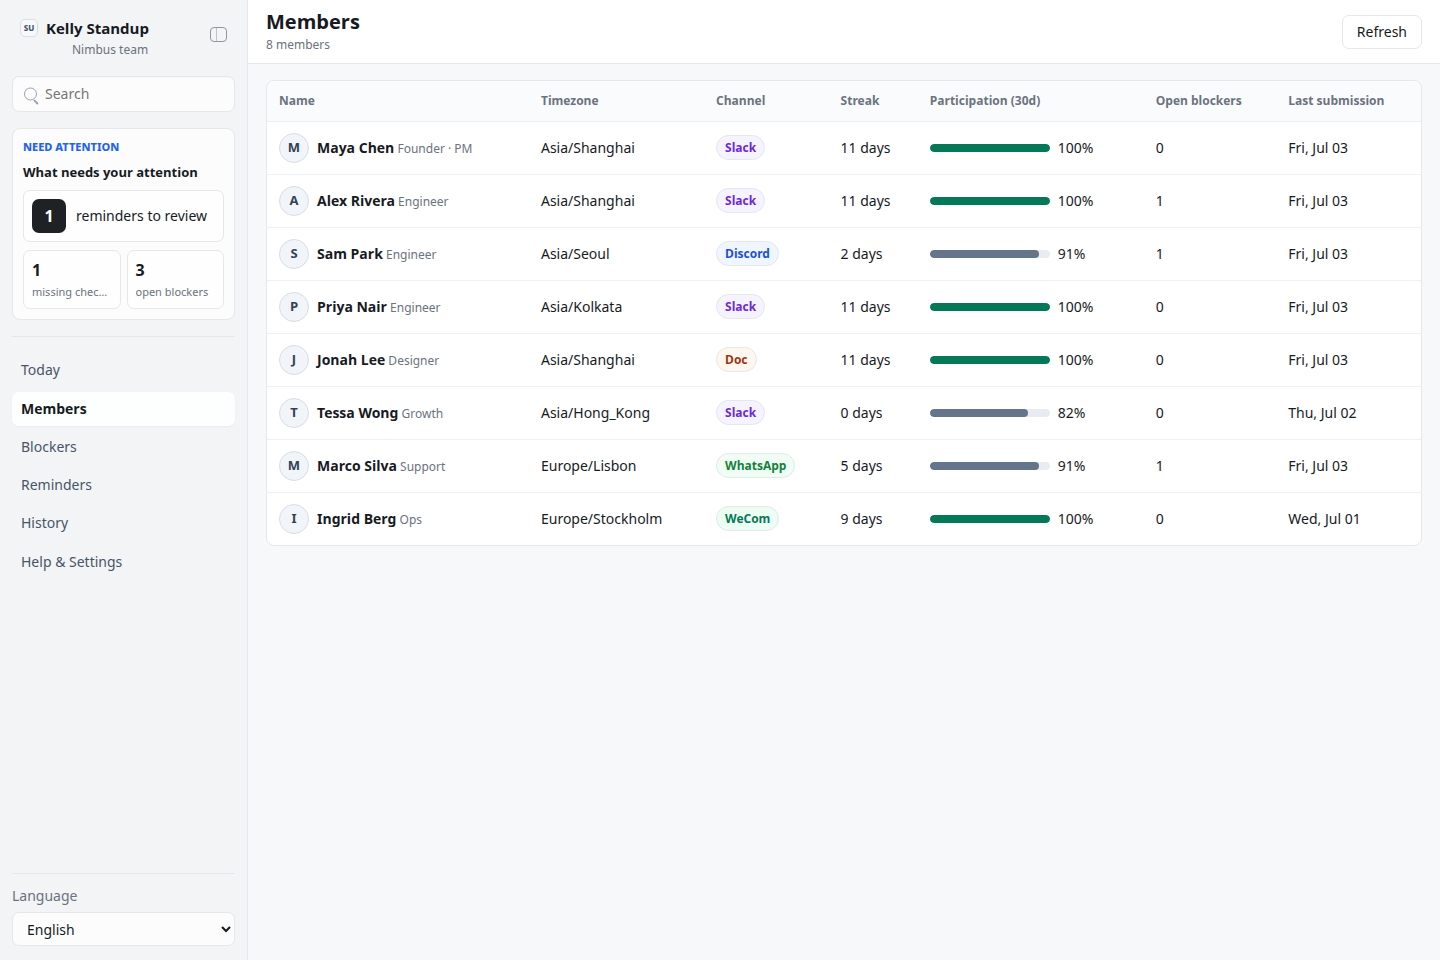Click the Discord badge in Sam Park's row

pos(747,254)
